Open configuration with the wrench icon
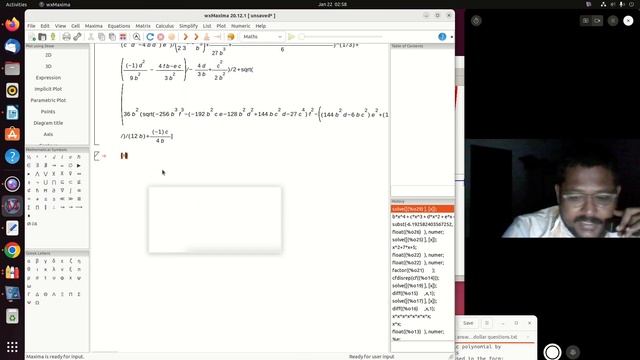 (x=77, y=37)
